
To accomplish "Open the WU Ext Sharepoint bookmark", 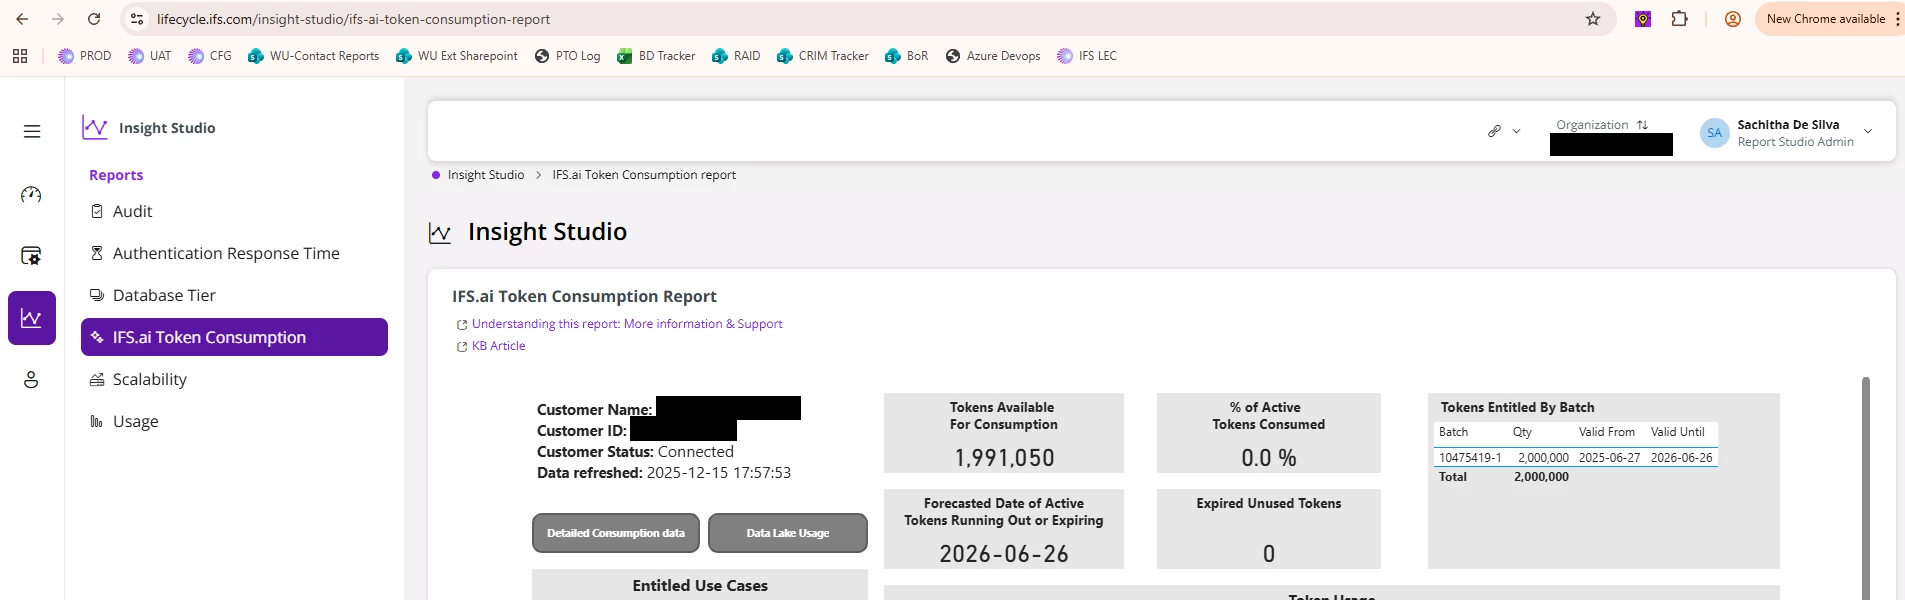I will [x=457, y=56].
